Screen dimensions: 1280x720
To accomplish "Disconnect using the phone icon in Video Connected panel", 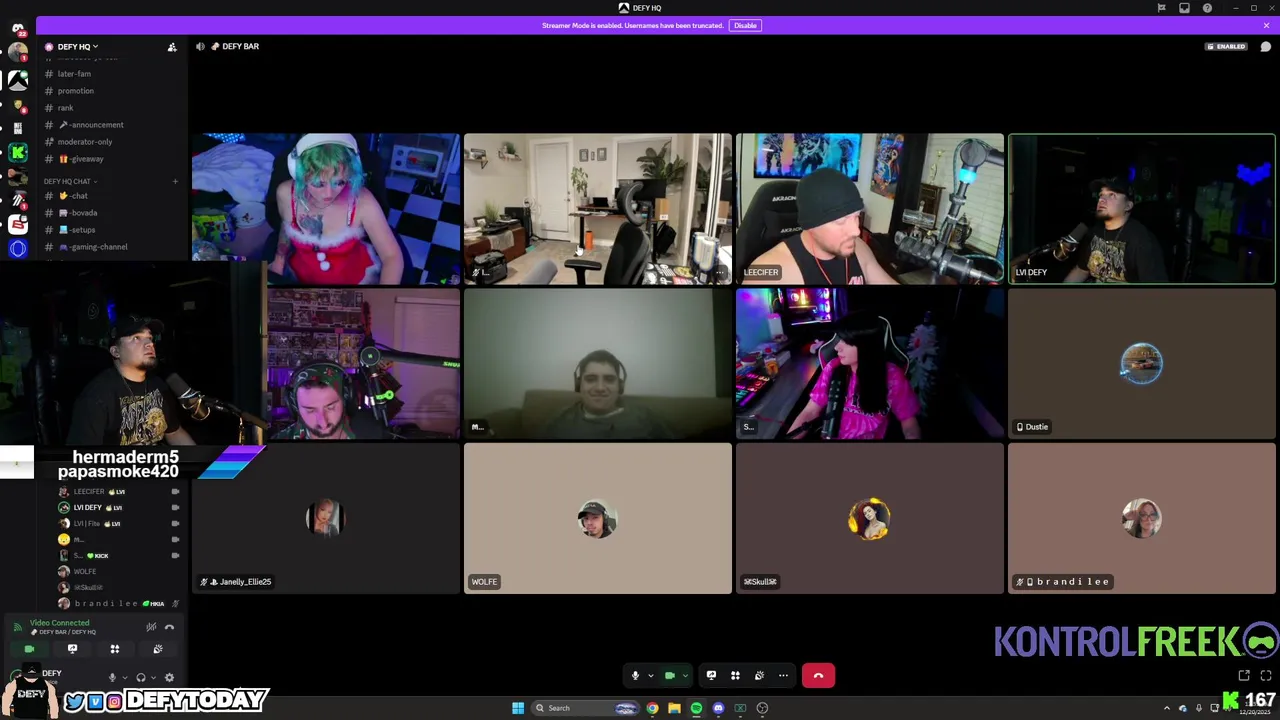I will coord(169,627).
